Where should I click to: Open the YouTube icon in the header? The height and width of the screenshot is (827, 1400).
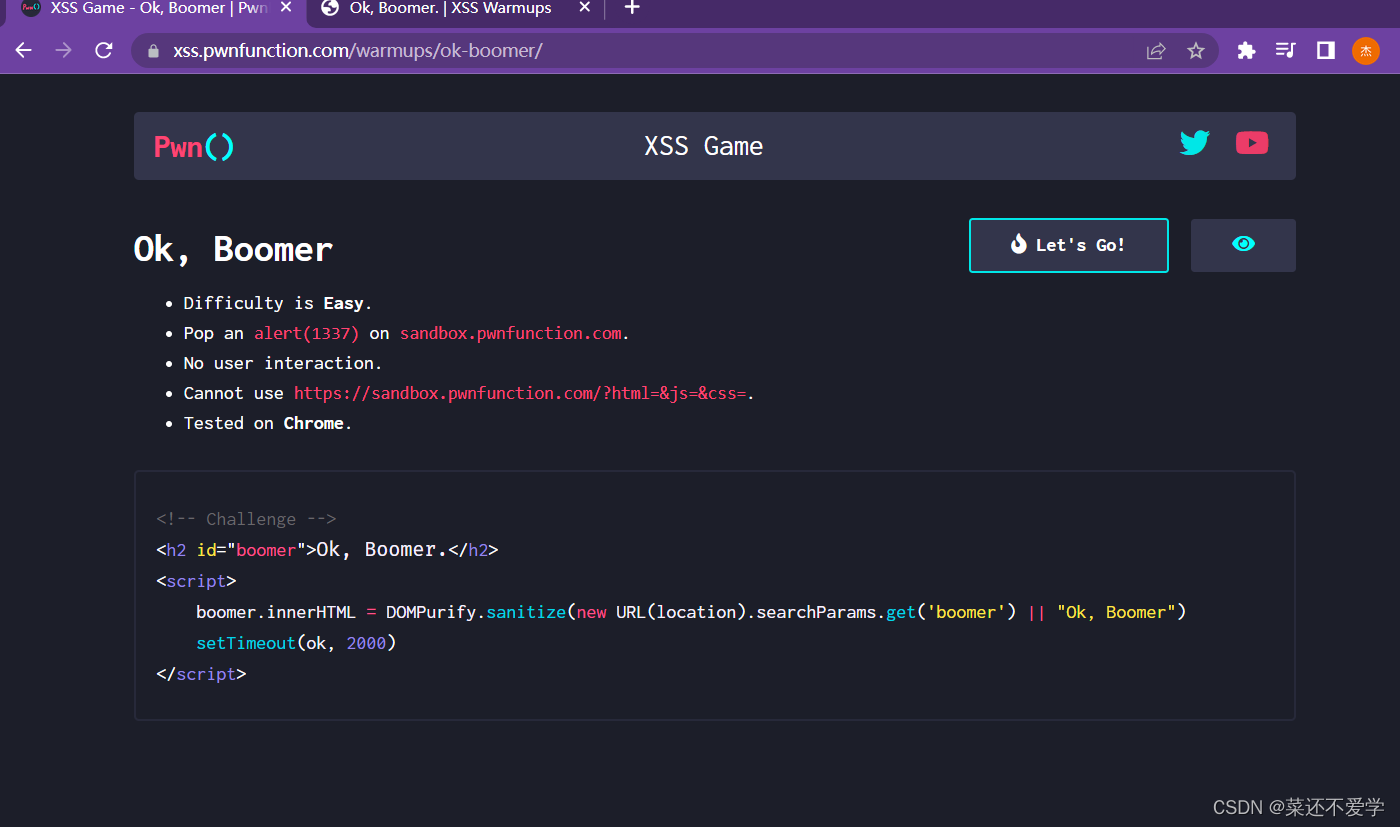1252,143
